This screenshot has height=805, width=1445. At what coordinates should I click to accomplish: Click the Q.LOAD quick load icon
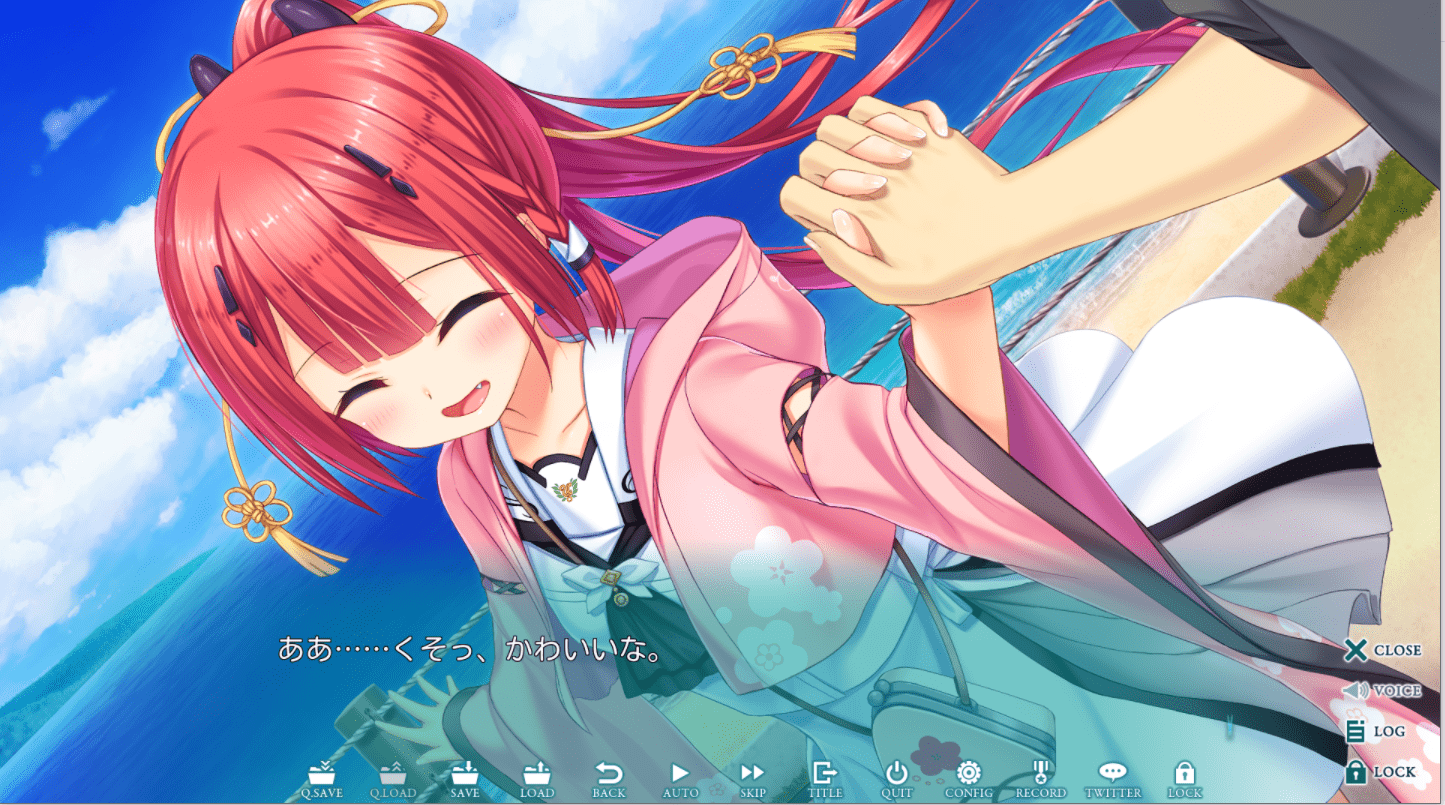click(391, 779)
